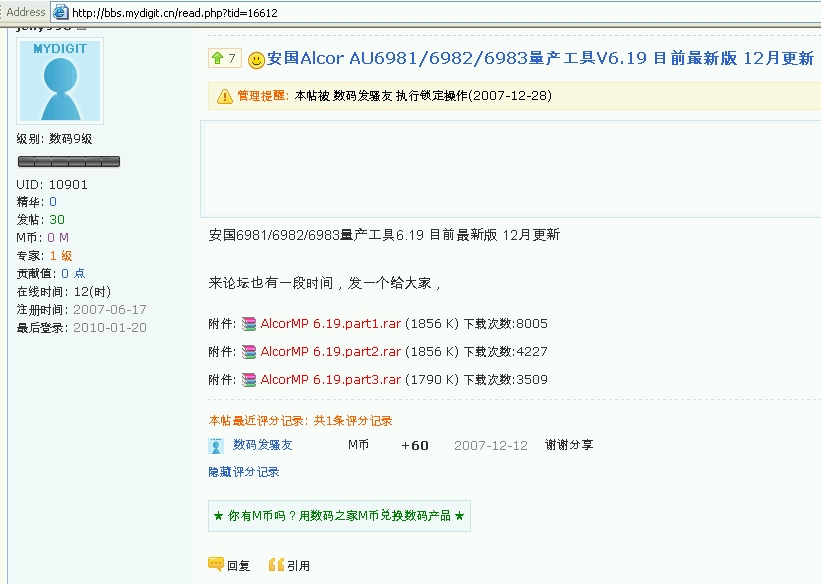Click the UID: 10901 text
This screenshot has height=584, width=821.
52,184
